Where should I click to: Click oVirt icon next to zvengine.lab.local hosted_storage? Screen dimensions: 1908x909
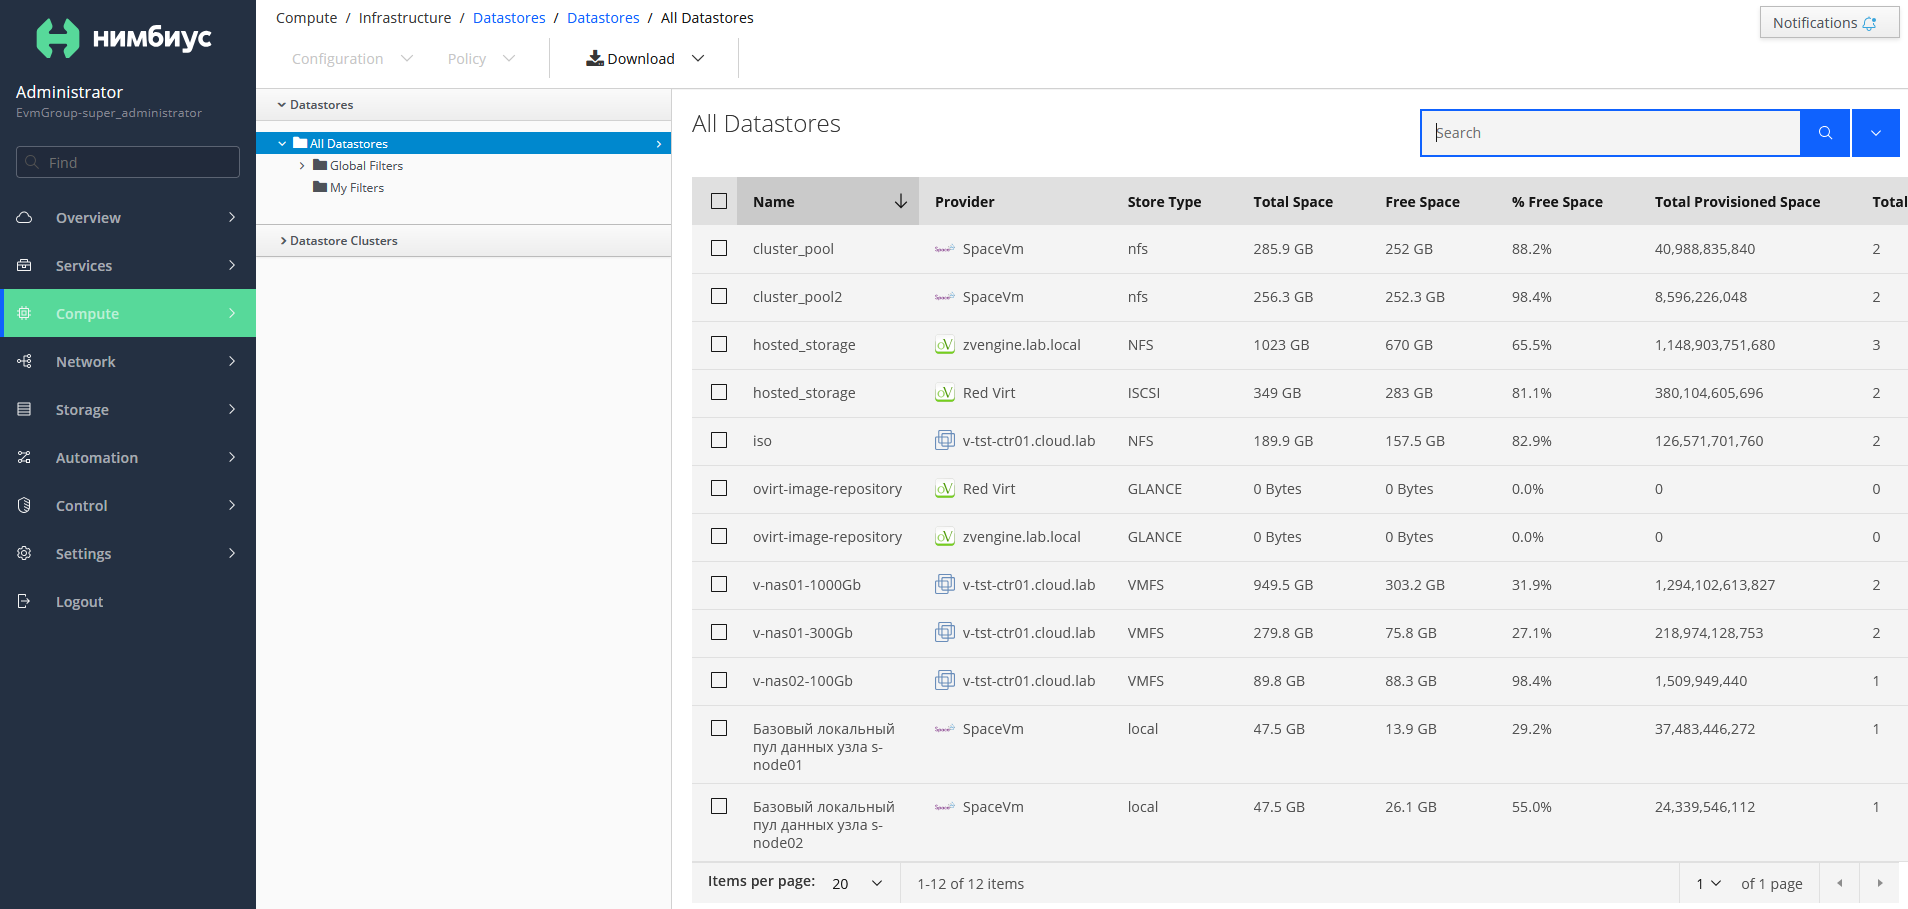pyautogui.click(x=945, y=345)
